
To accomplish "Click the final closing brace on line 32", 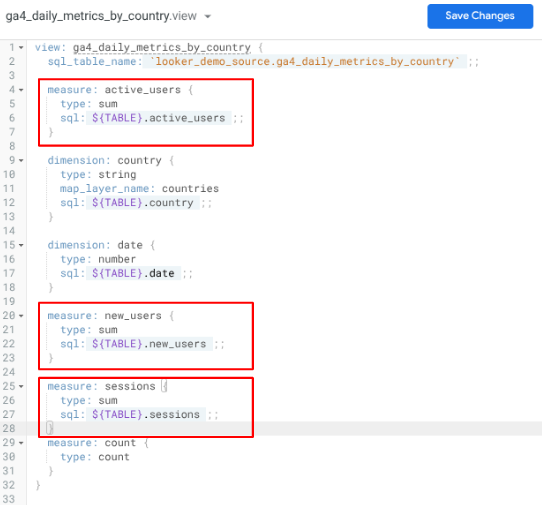I will [38, 485].
